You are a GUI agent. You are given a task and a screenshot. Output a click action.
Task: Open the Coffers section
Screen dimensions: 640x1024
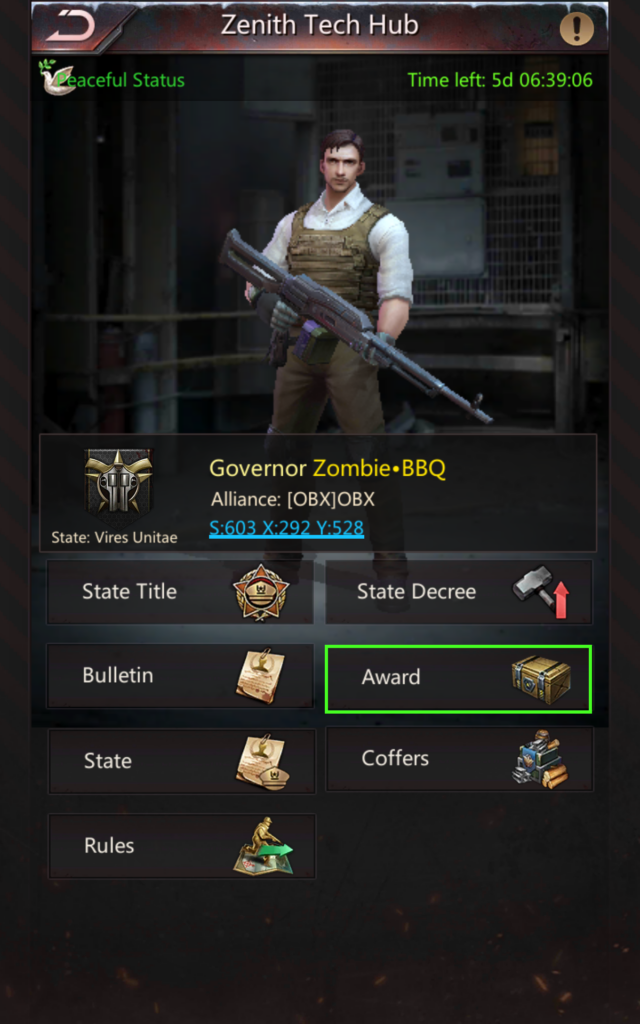pos(460,760)
